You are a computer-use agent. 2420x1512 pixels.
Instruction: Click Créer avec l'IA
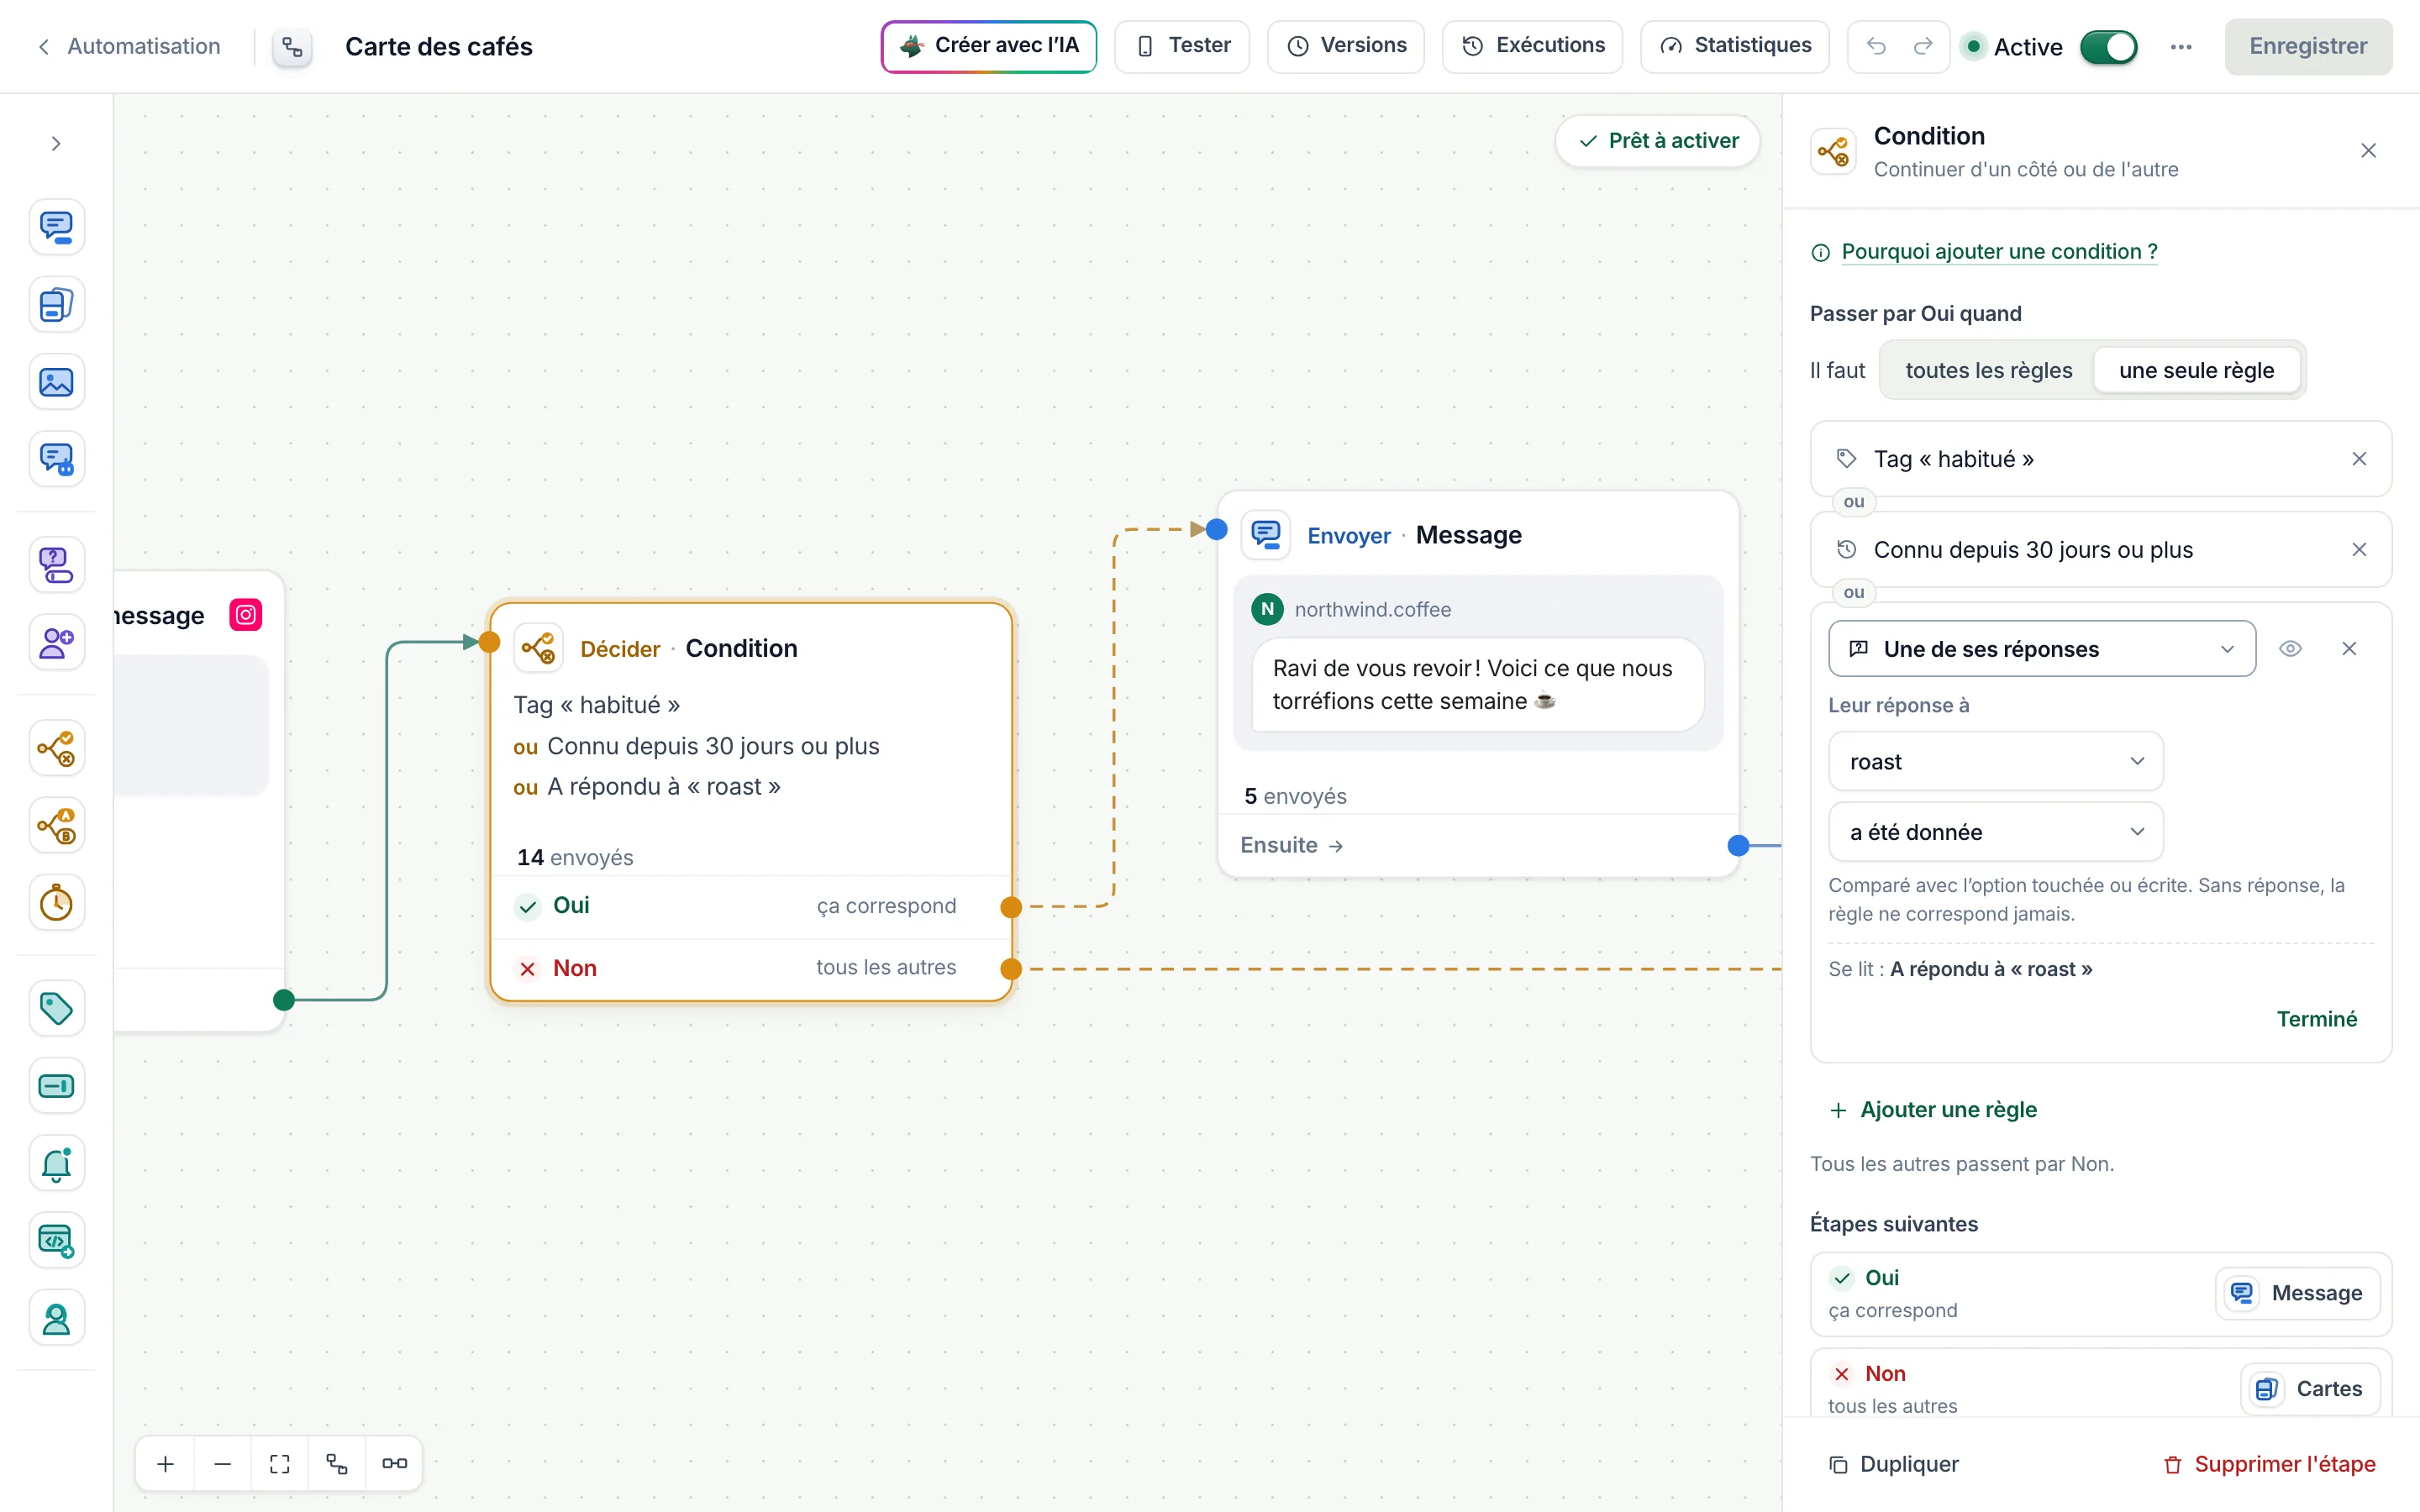(x=988, y=46)
